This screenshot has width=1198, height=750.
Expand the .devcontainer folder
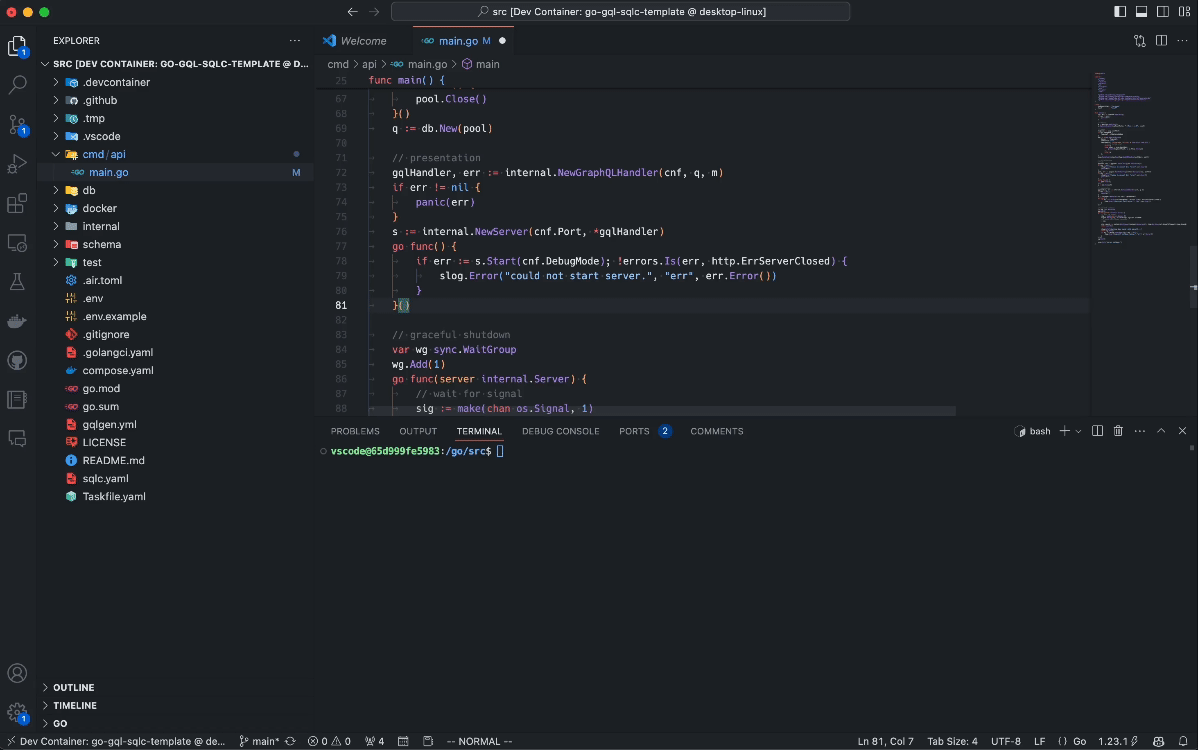point(56,82)
